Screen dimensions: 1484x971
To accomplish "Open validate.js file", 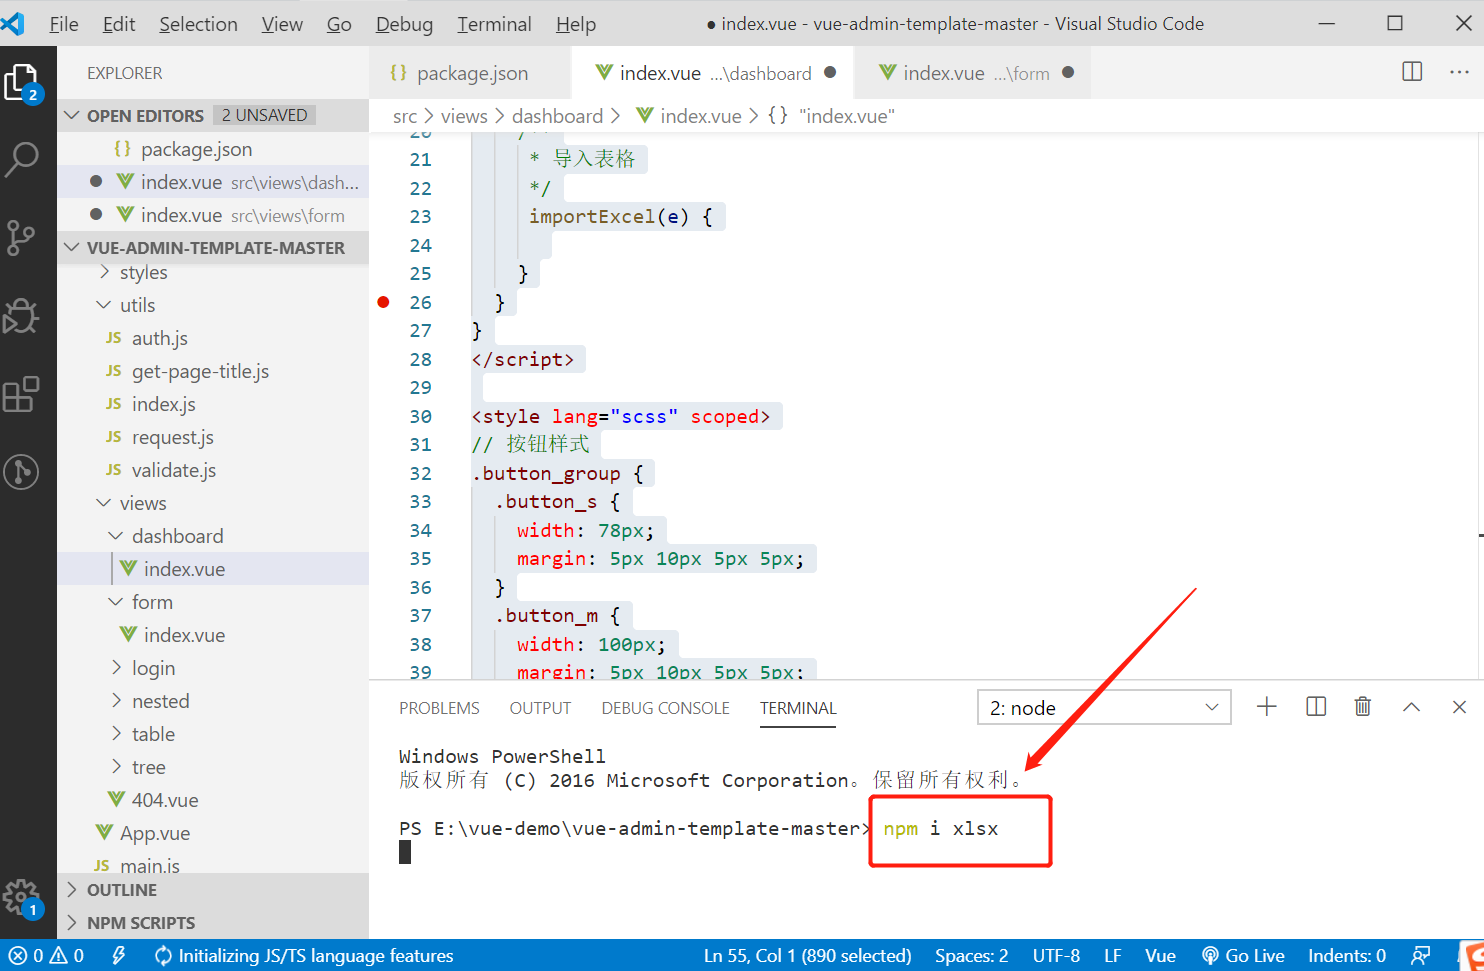I will click(x=213, y=470).
